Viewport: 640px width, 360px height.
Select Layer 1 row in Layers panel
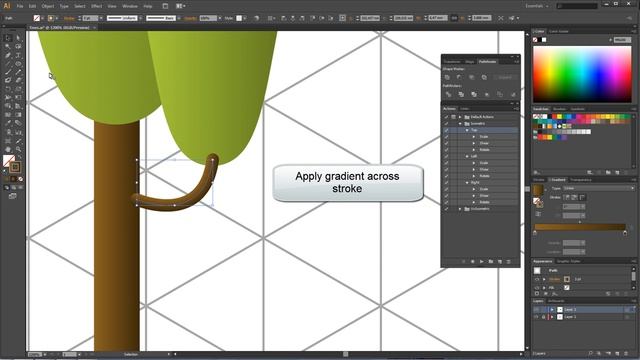pyautogui.click(x=583, y=317)
